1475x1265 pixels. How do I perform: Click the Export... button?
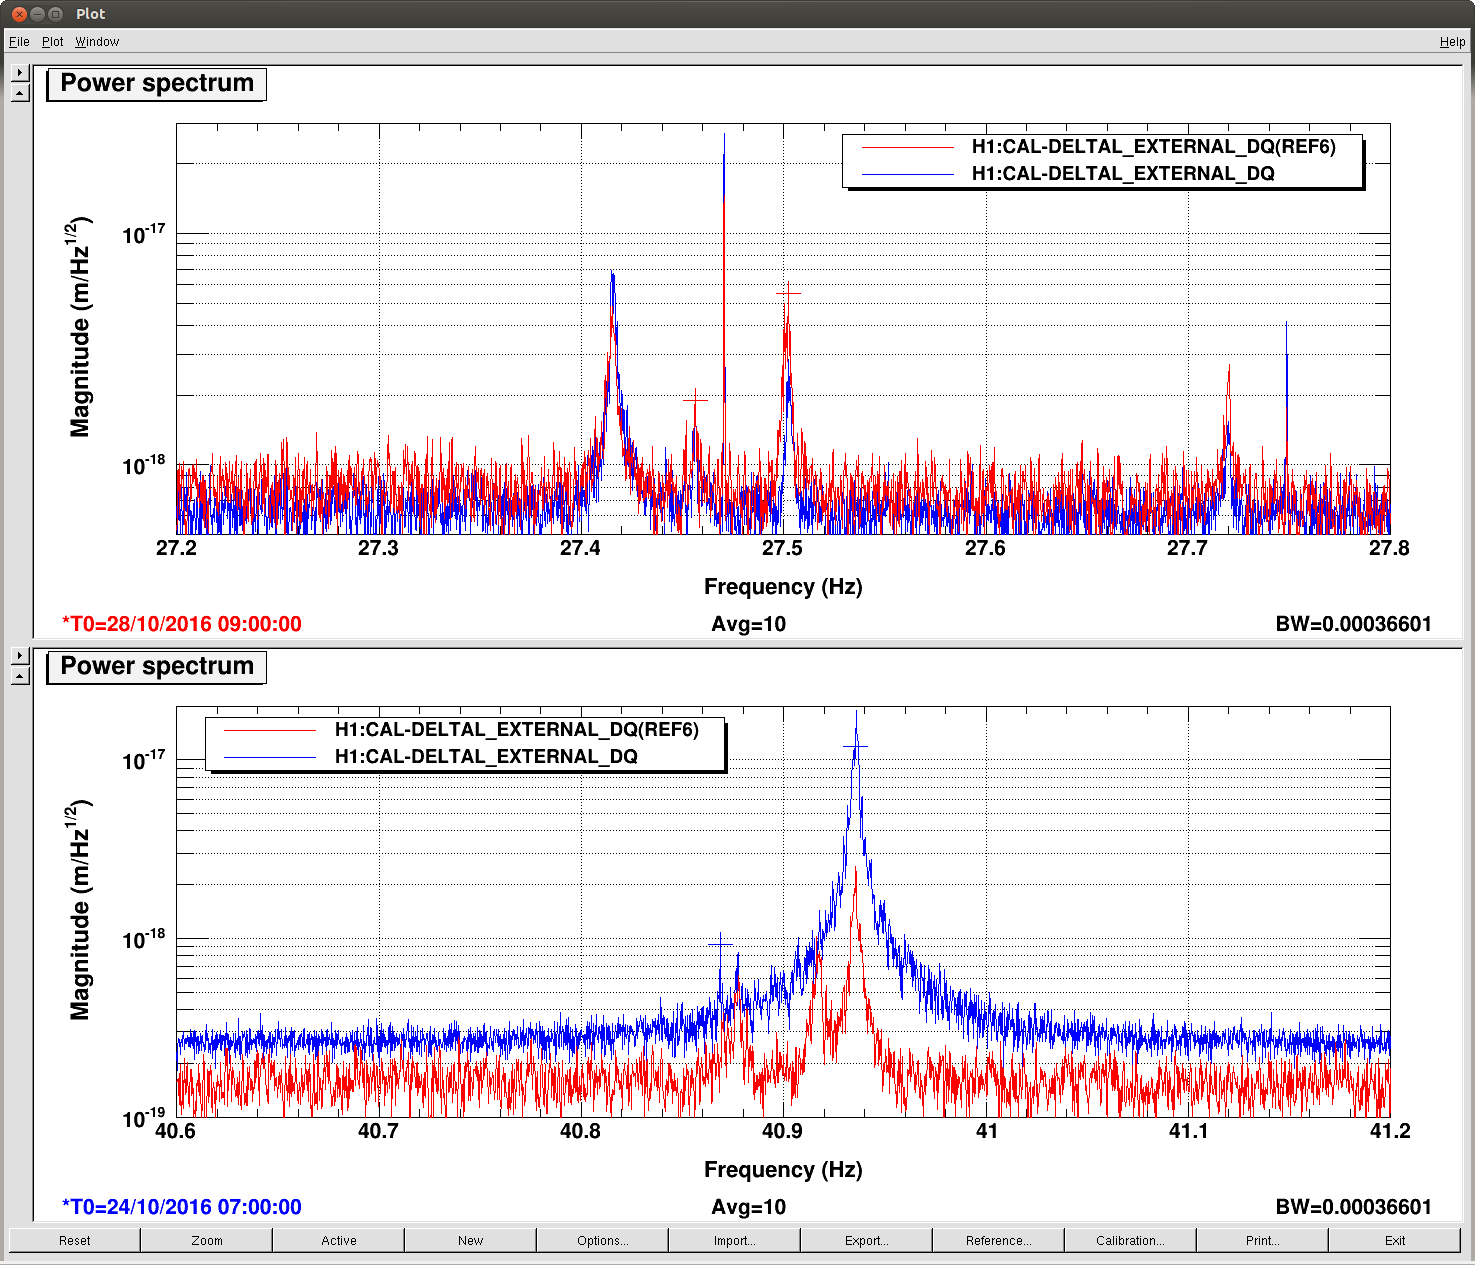[867, 1240]
